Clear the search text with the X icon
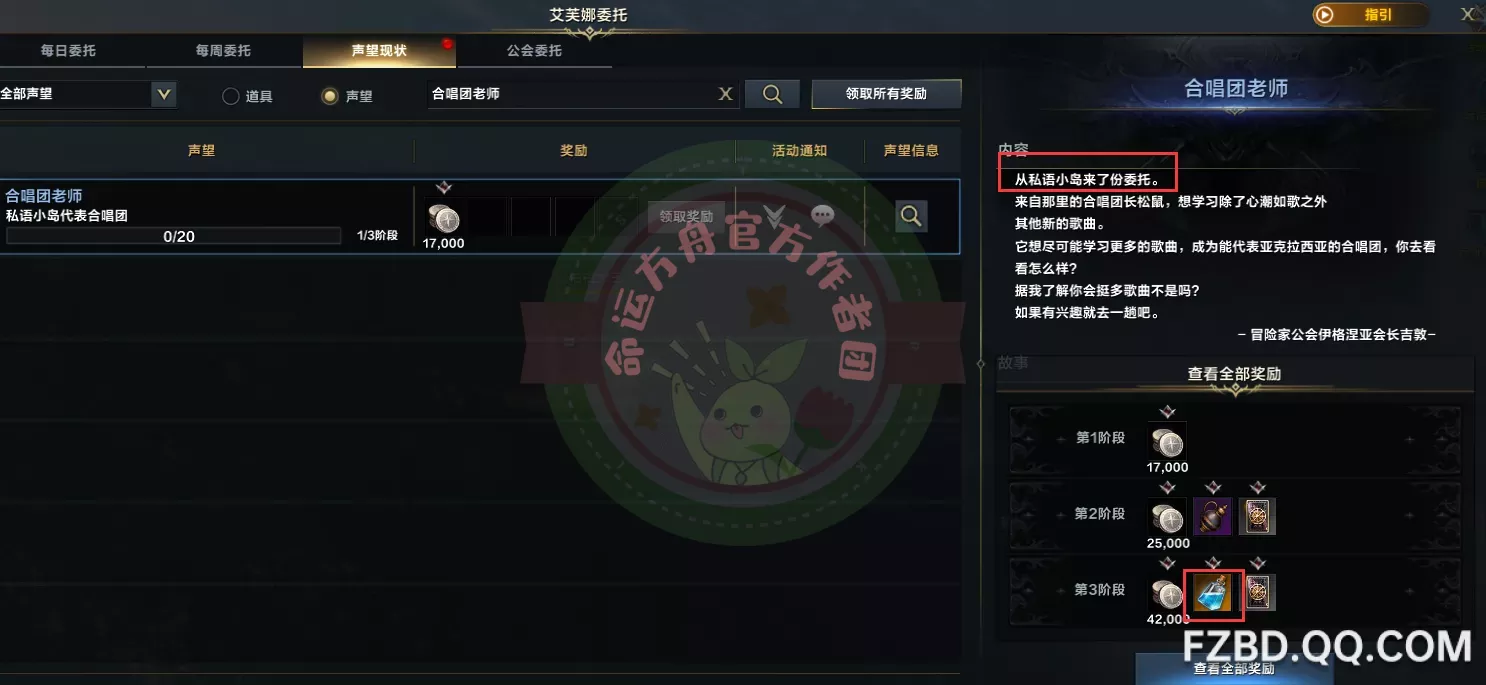Viewport: 1486px width, 685px height. tap(726, 94)
